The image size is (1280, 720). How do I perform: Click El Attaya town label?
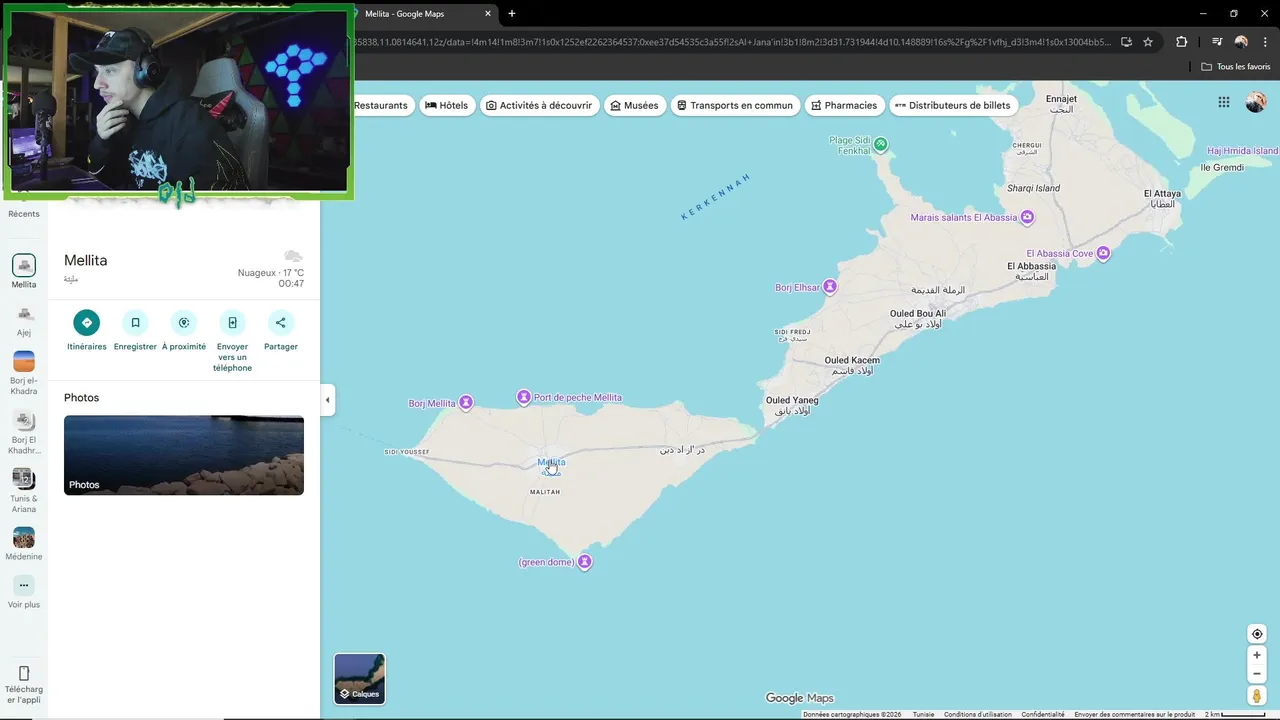[1163, 193]
